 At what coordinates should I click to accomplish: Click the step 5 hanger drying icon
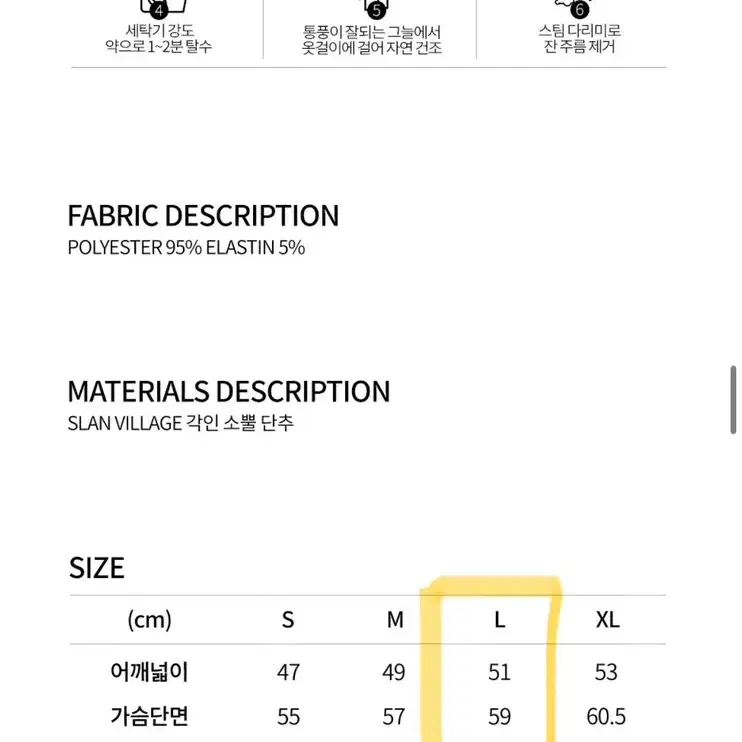pyautogui.click(x=376, y=8)
